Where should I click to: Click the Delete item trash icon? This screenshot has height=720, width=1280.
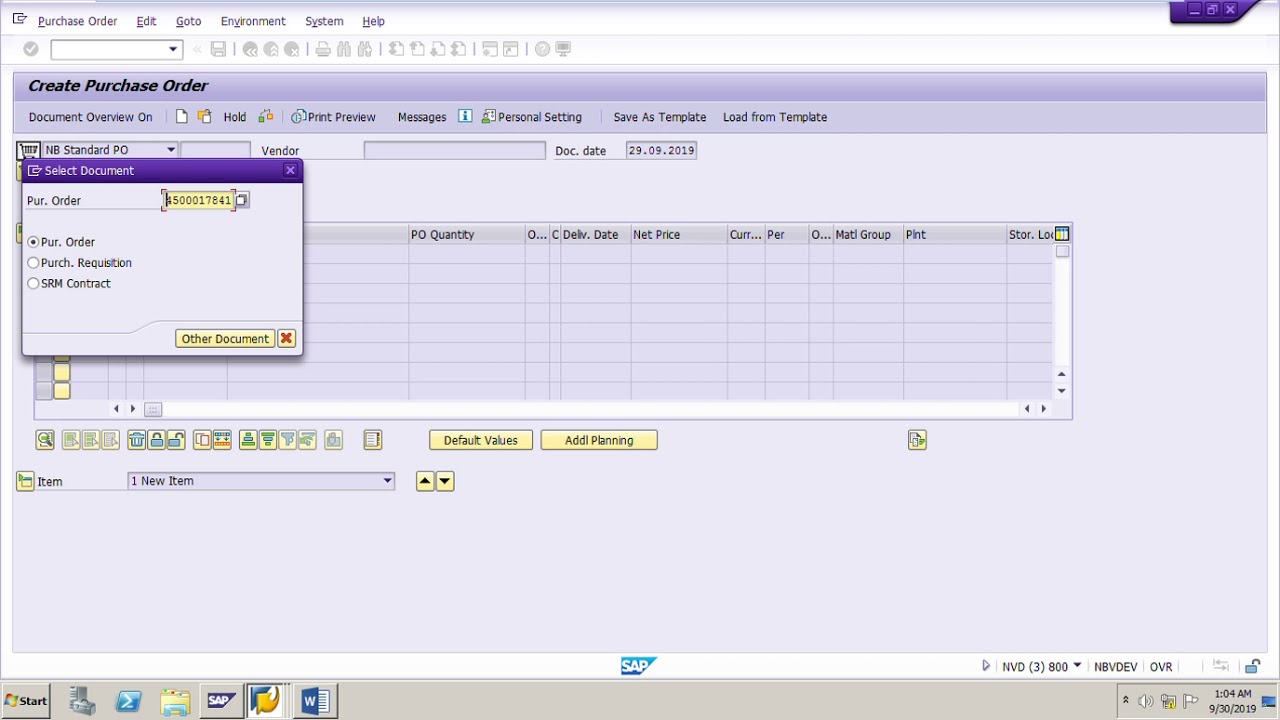pos(136,440)
